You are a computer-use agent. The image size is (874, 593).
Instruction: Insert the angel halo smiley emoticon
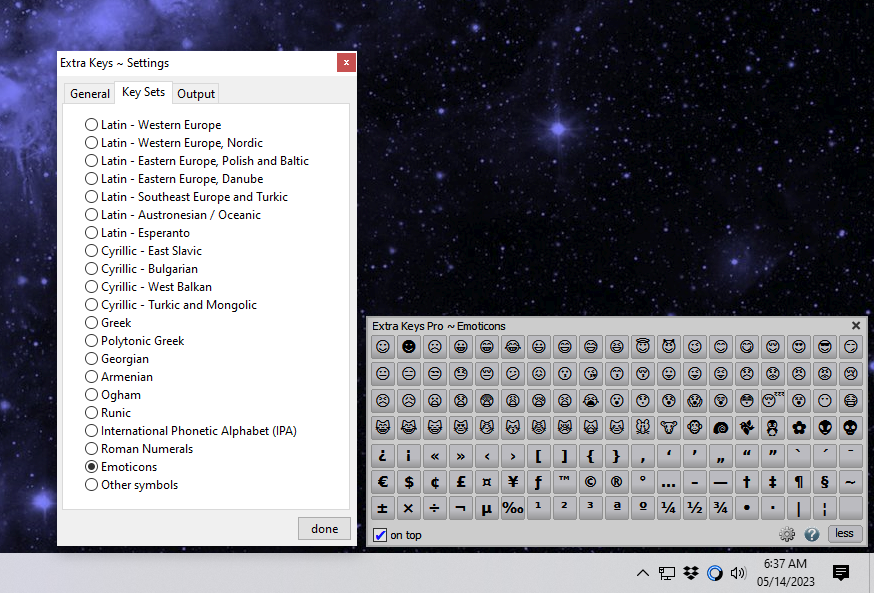pos(643,347)
